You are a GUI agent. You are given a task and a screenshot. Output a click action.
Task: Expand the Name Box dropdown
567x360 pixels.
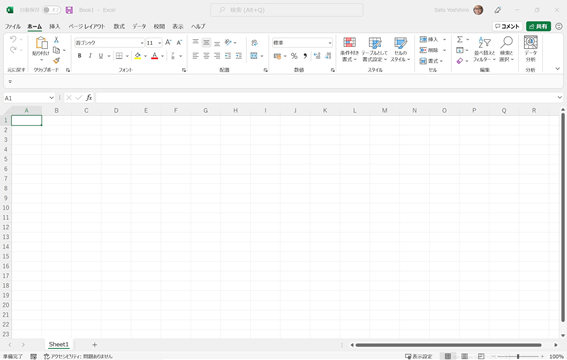51,98
